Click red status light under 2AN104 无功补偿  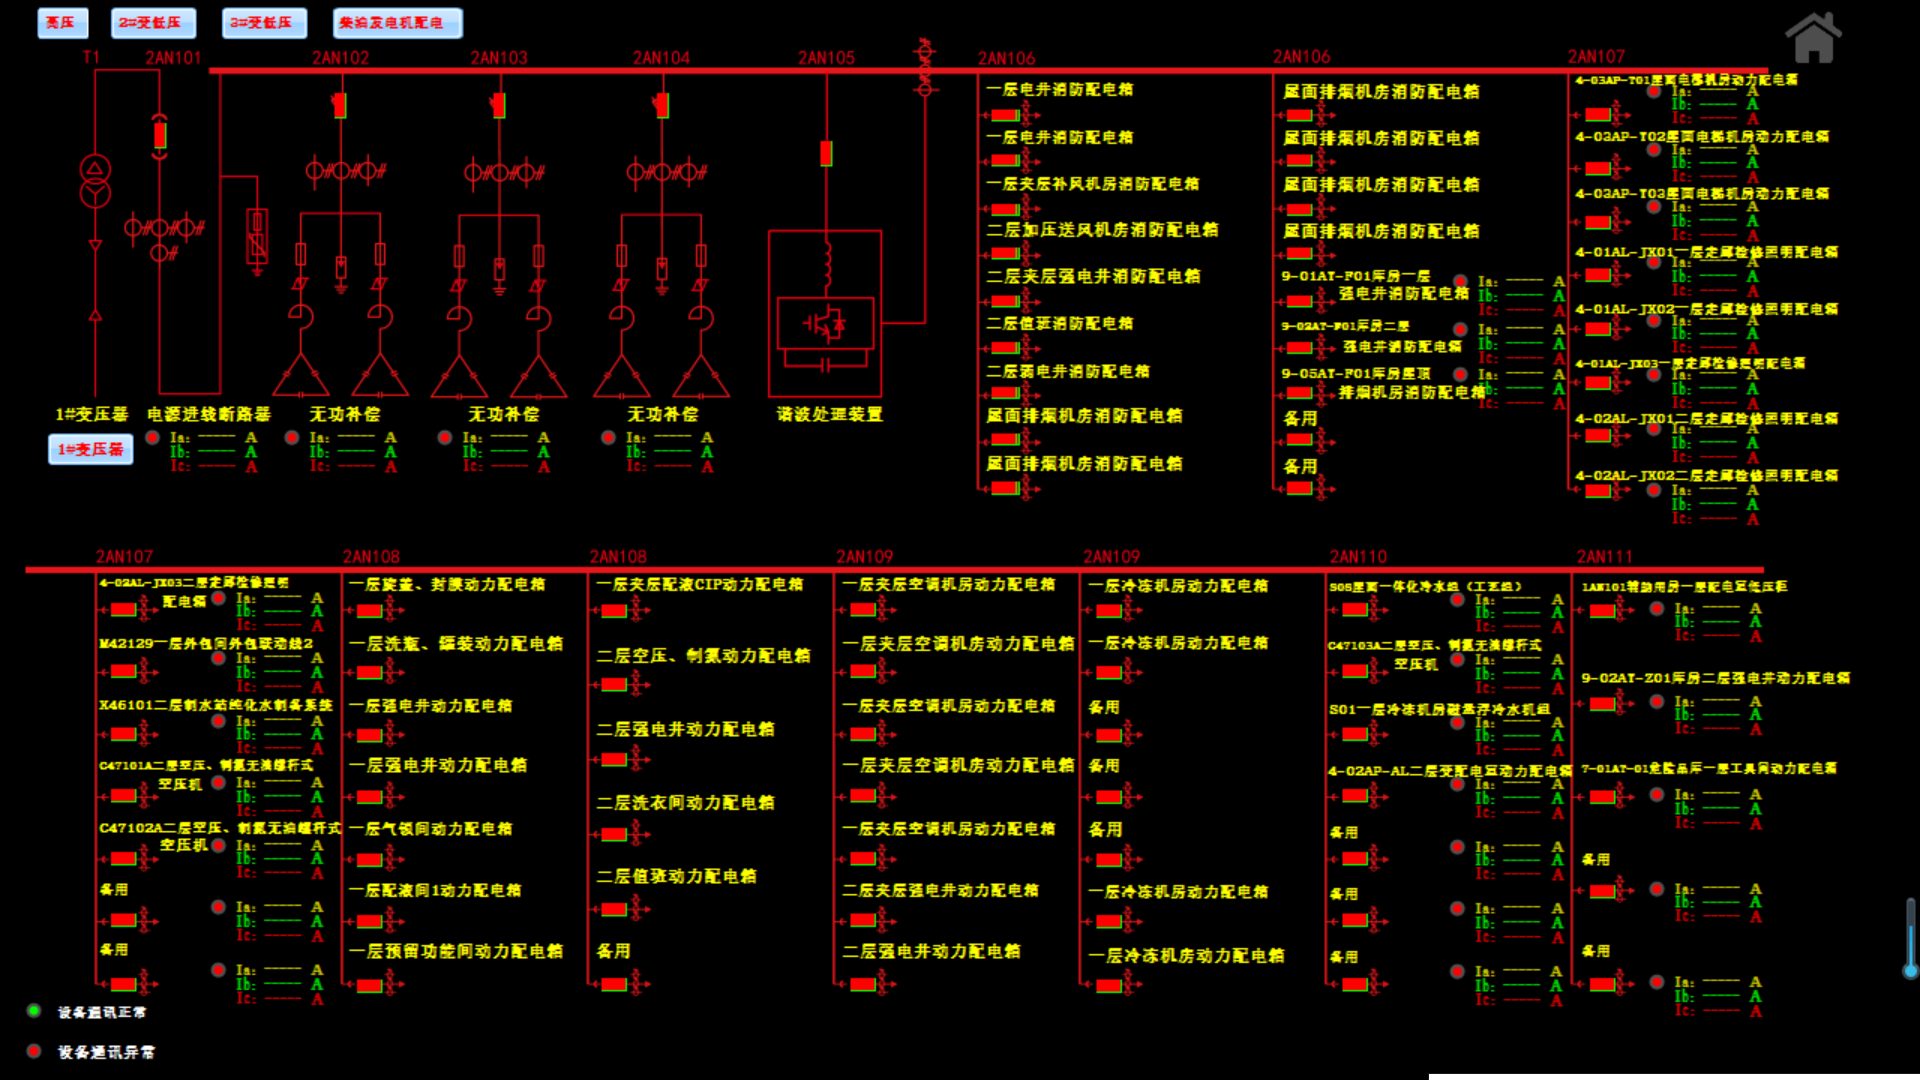[x=608, y=437]
